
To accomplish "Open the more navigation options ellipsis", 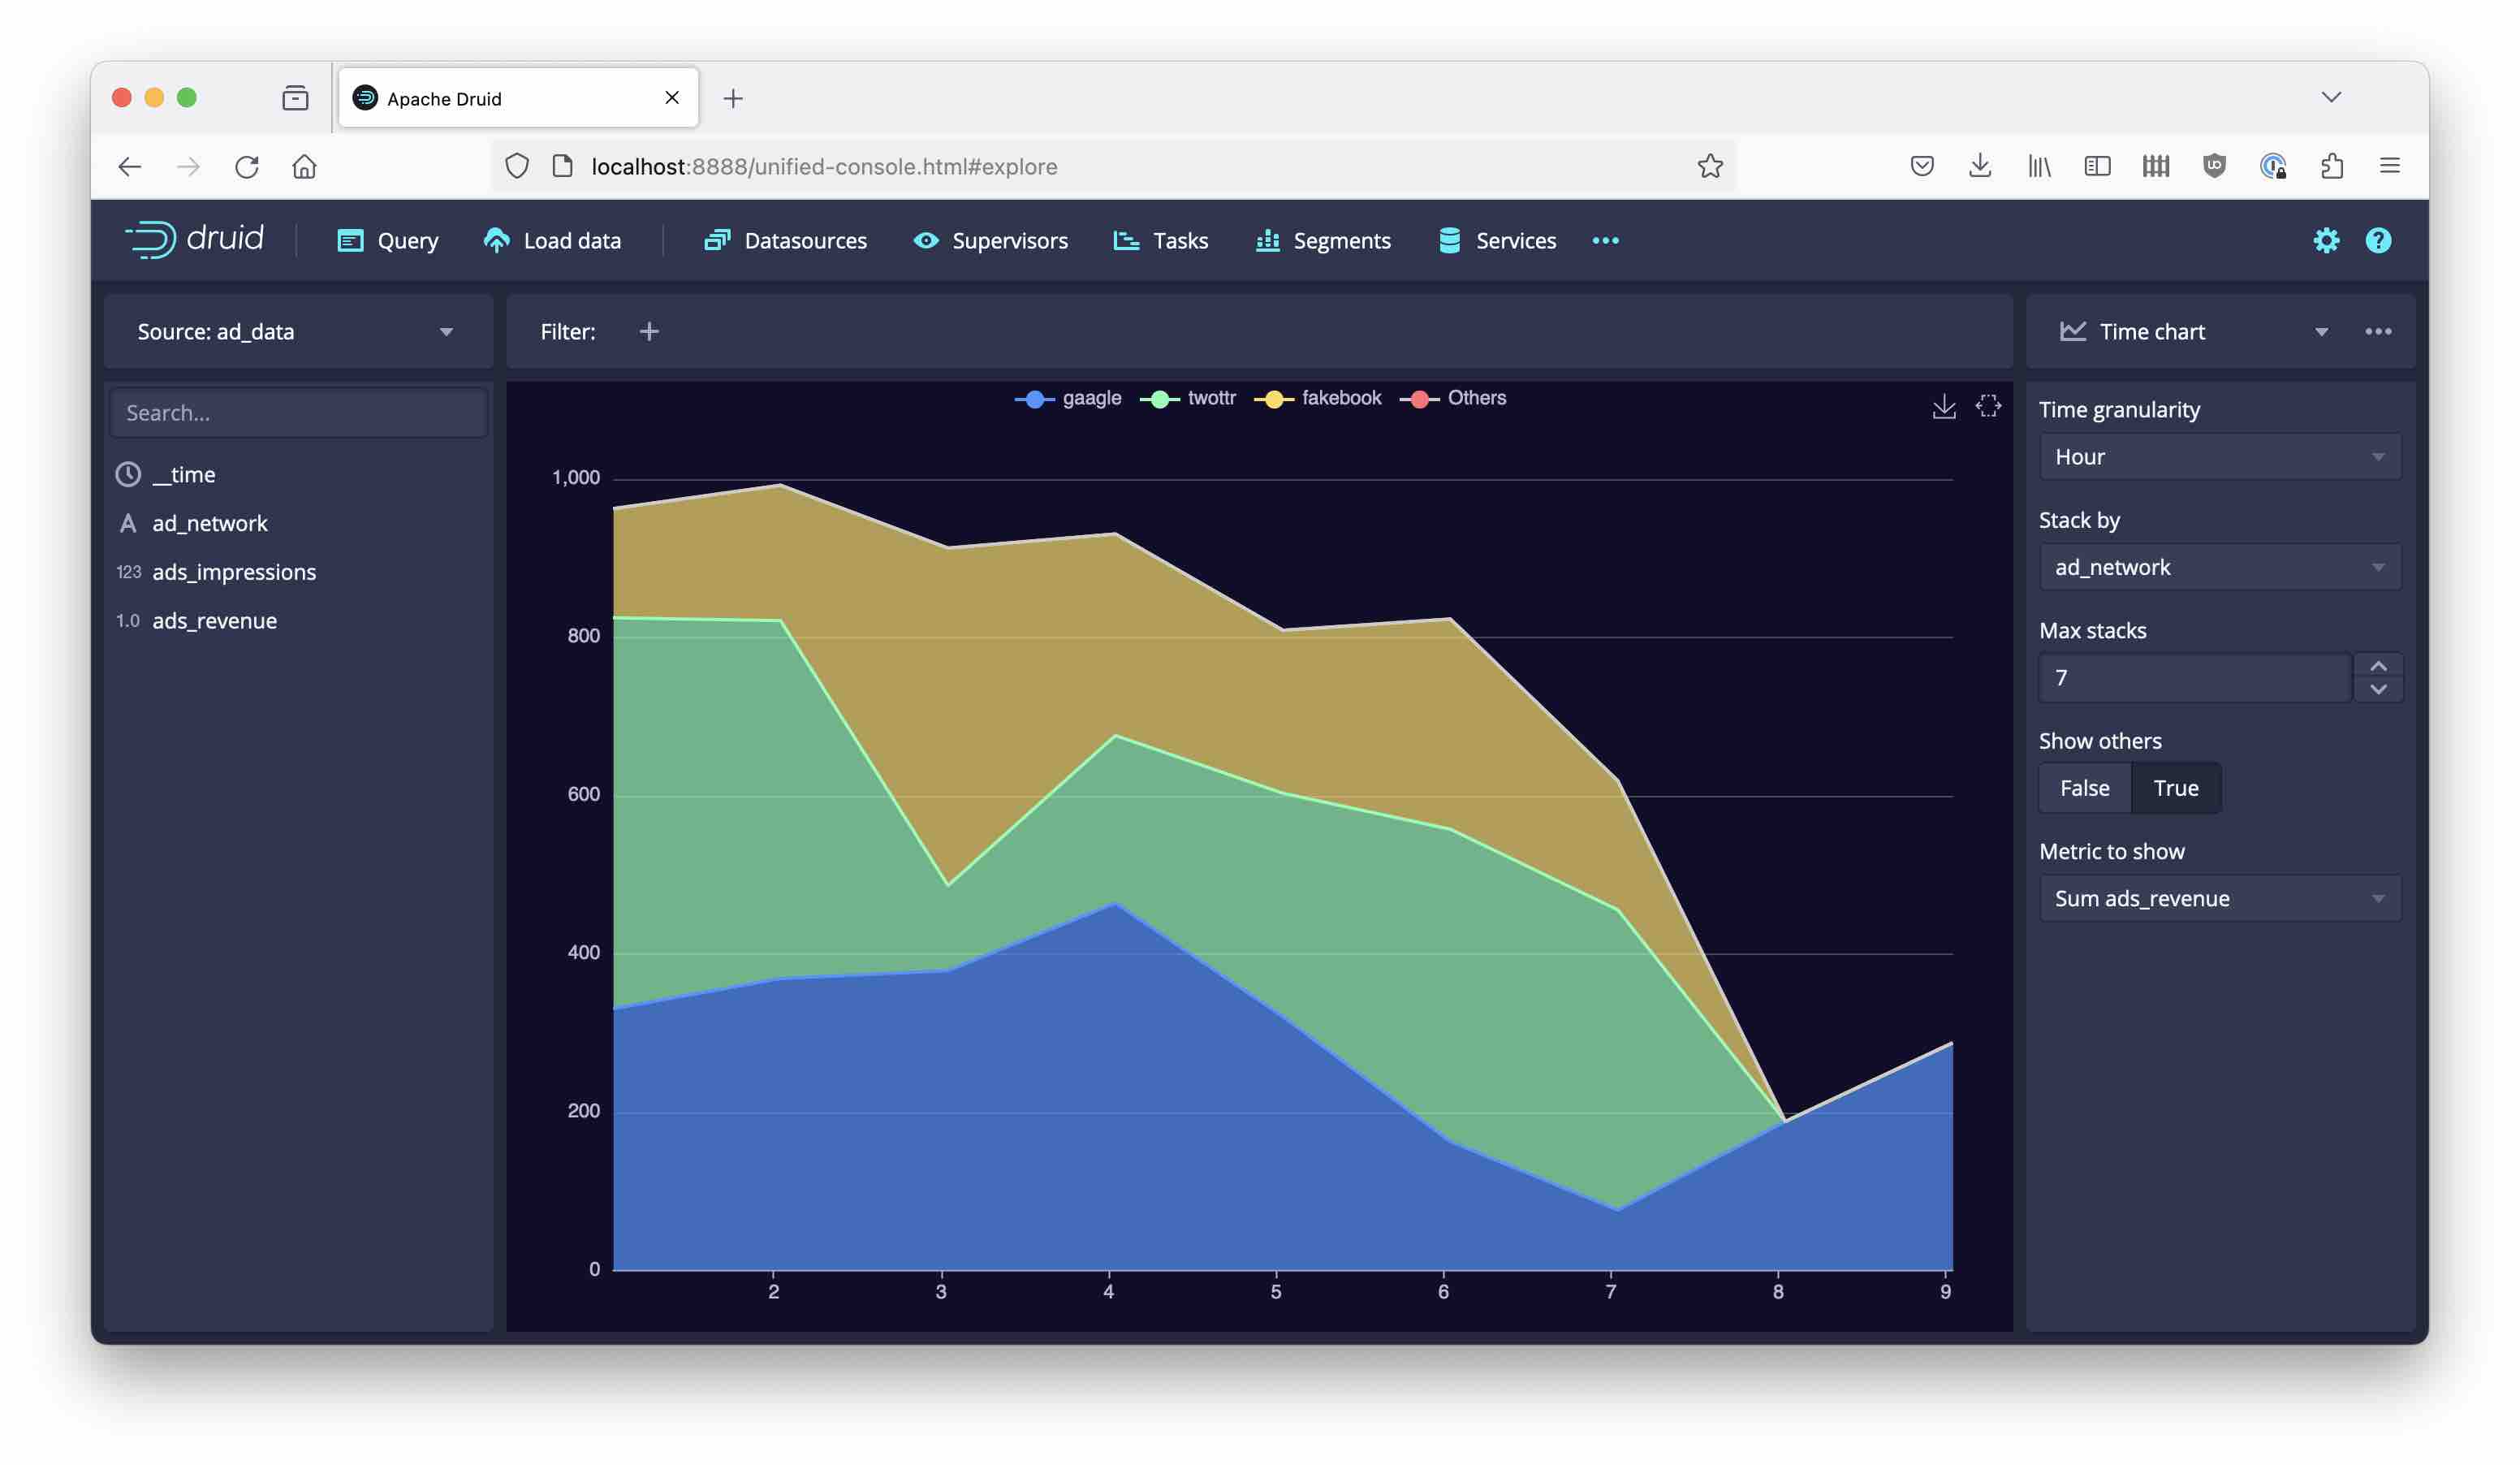I will pyautogui.click(x=1605, y=241).
